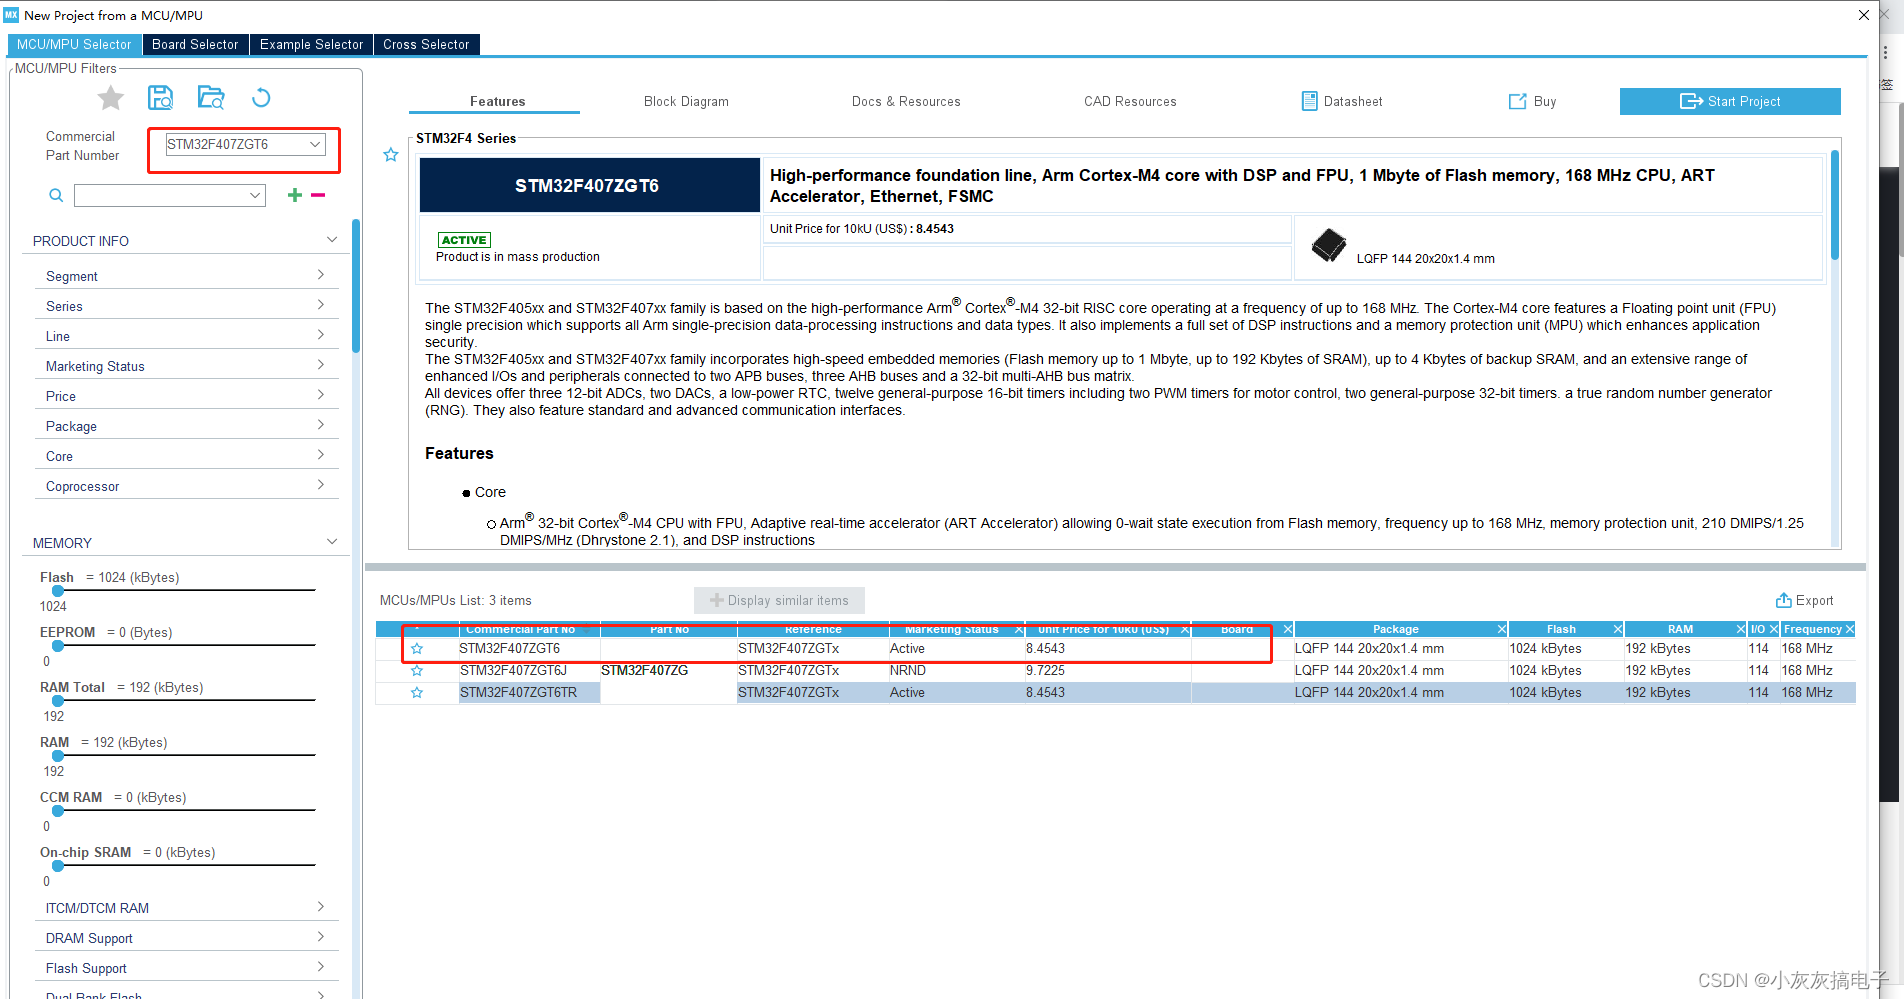The height and width of the screenshot is (999, 1904).
Task: Click Display similar items button
Action: (779, 600)
